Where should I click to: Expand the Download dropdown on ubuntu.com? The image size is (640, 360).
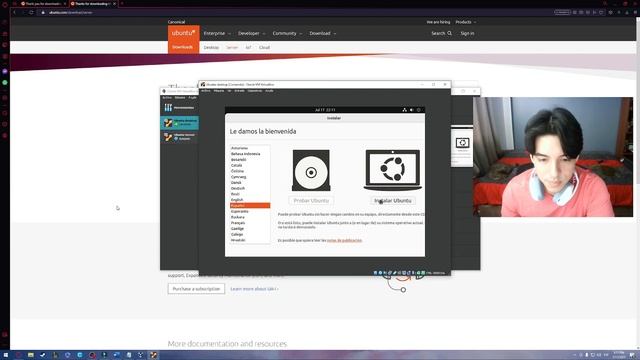322,33
